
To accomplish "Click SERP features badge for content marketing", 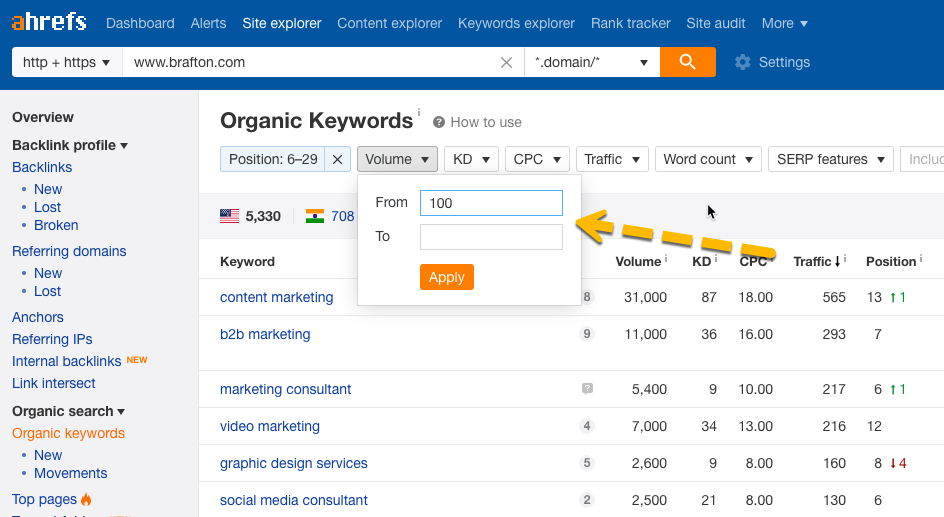I will point(587,297).
